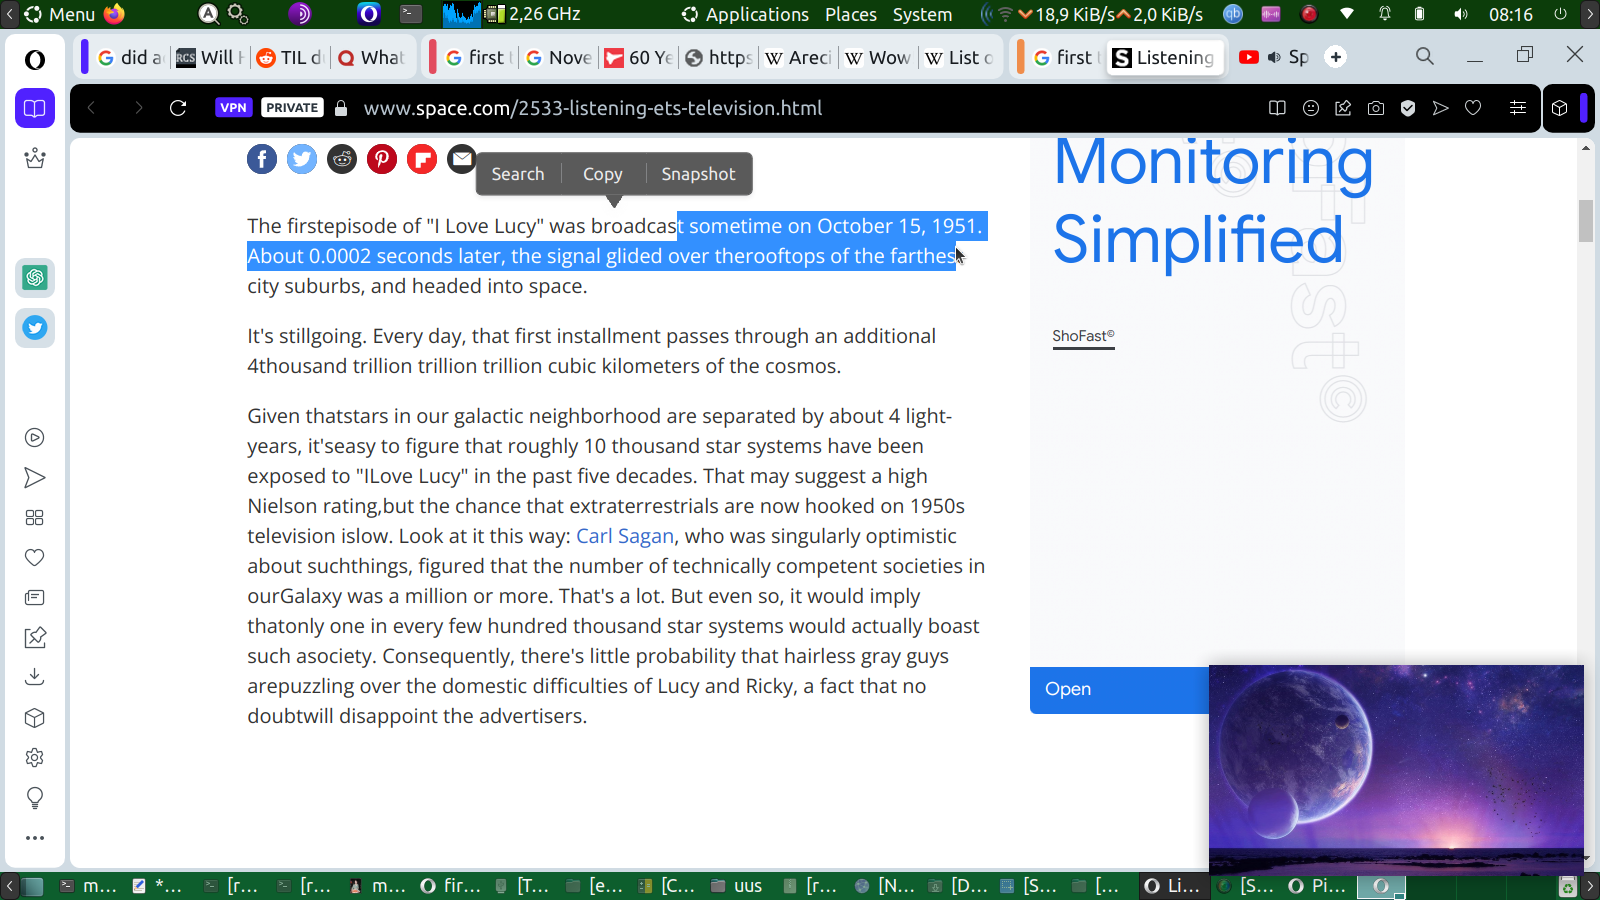Open Extensions cube in the sidebar
The image size is (1600, 900).
[x=35, y=718]
